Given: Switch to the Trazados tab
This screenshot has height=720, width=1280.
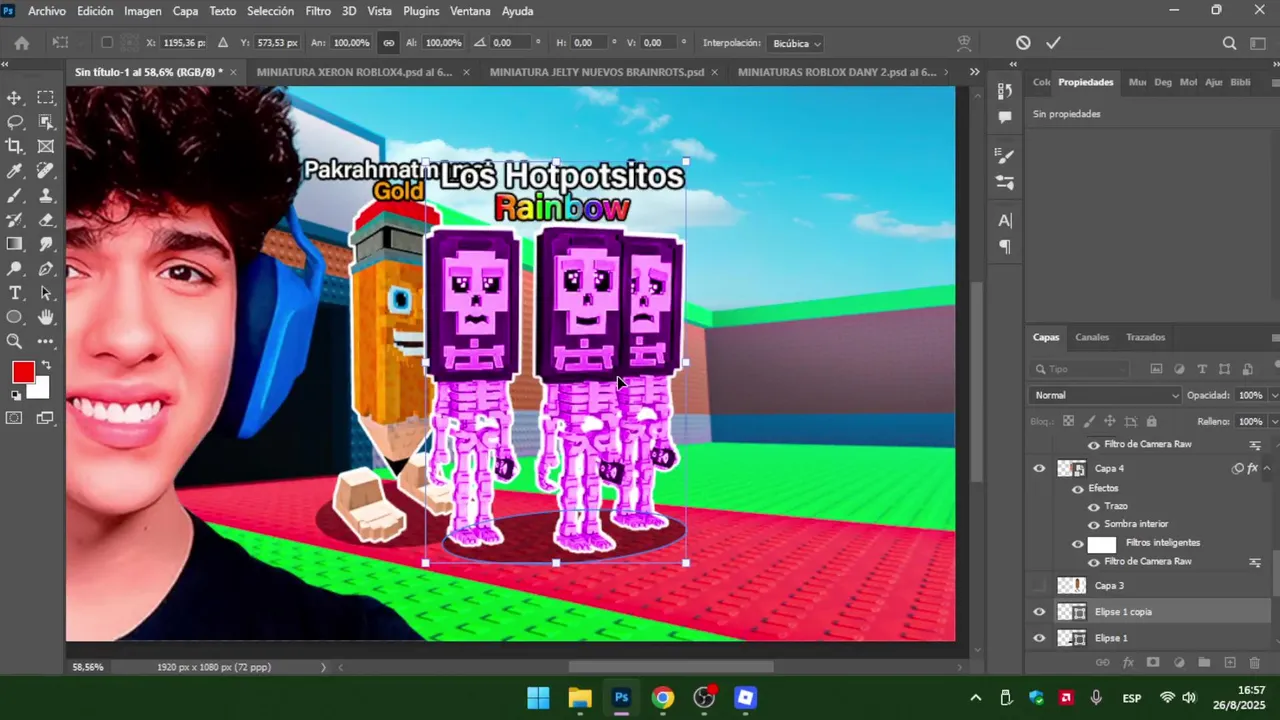Looking at the screenshot, I should click(1145, 337).
